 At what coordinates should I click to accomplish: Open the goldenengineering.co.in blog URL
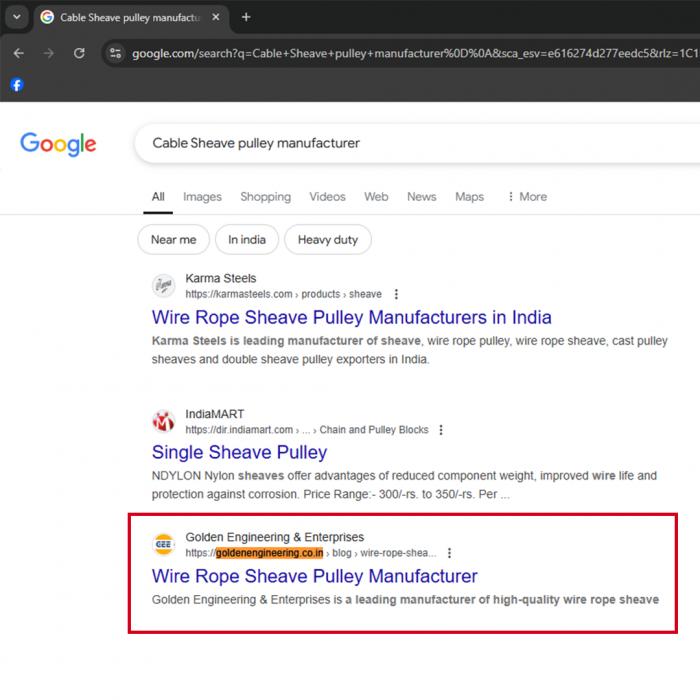click(311, 553)
